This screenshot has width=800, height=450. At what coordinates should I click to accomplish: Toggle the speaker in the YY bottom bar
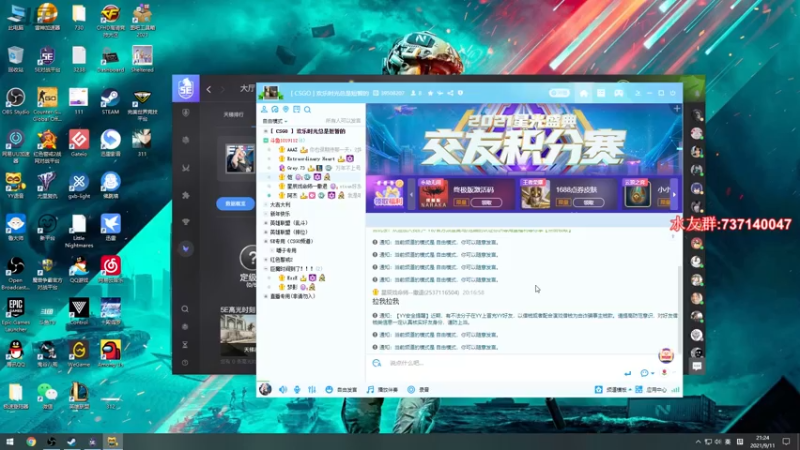coord(283,389)
